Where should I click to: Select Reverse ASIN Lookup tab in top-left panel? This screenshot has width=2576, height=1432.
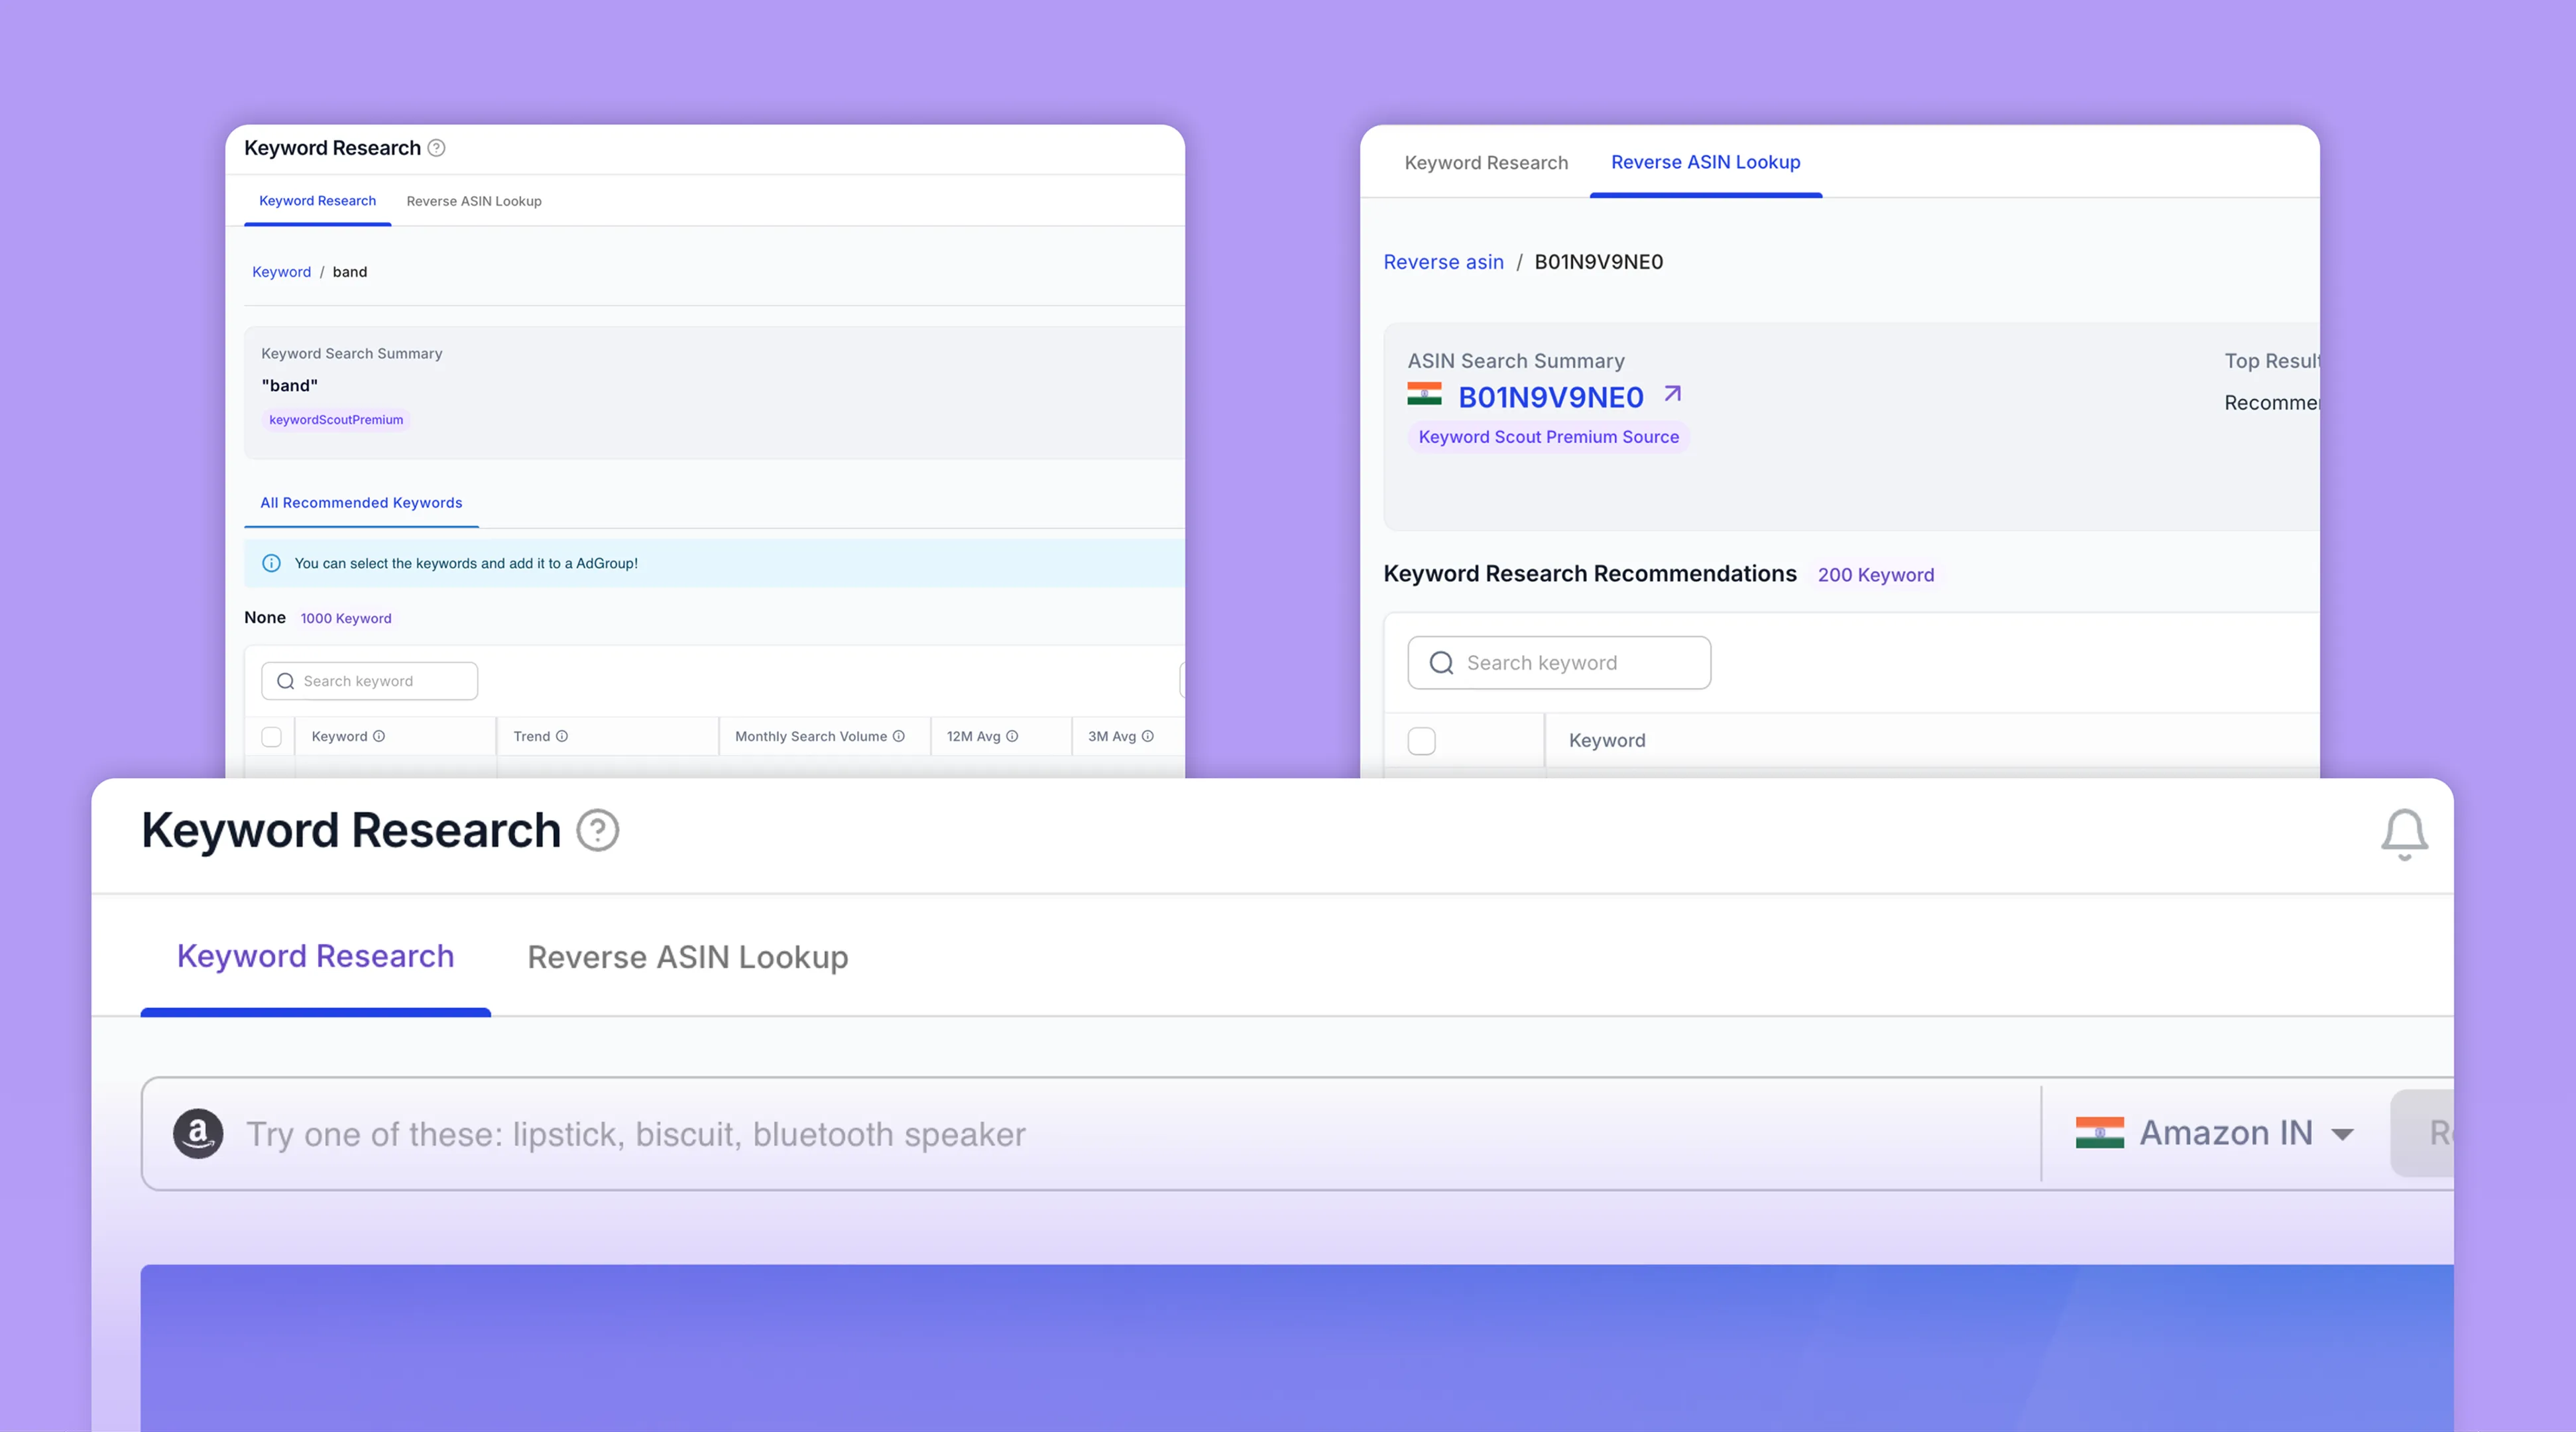click(474, 201)
